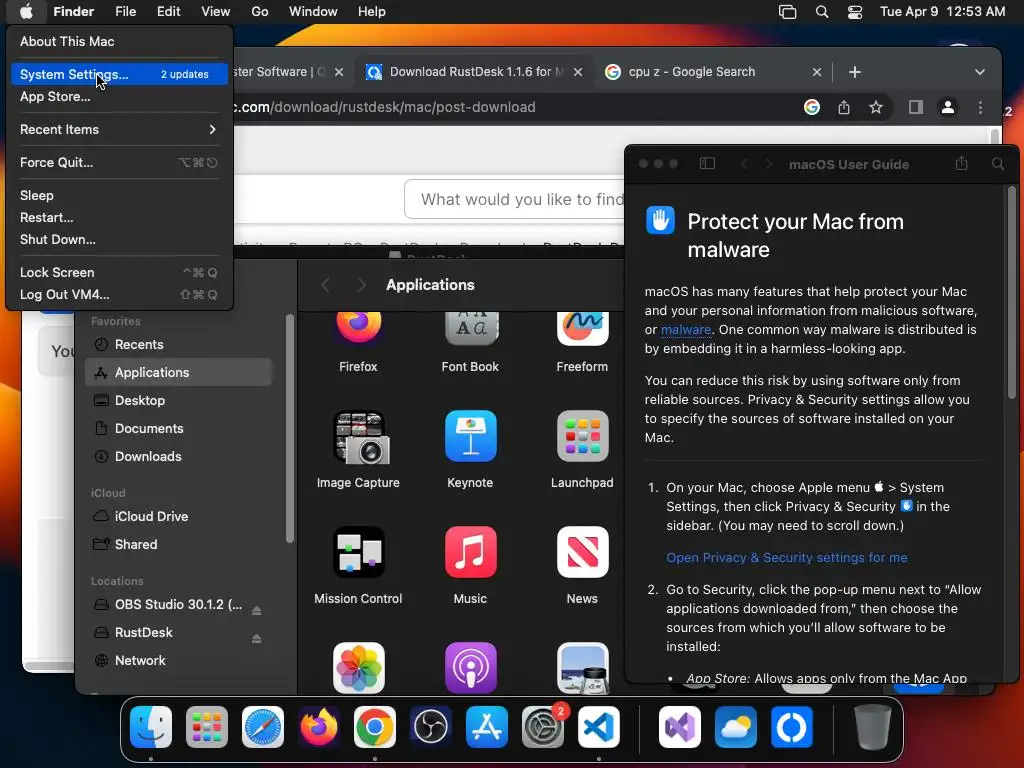Toggle Chrome side panel icon
The width and height of the screenshot is (1024, 768).
click(x=916, y=107)
